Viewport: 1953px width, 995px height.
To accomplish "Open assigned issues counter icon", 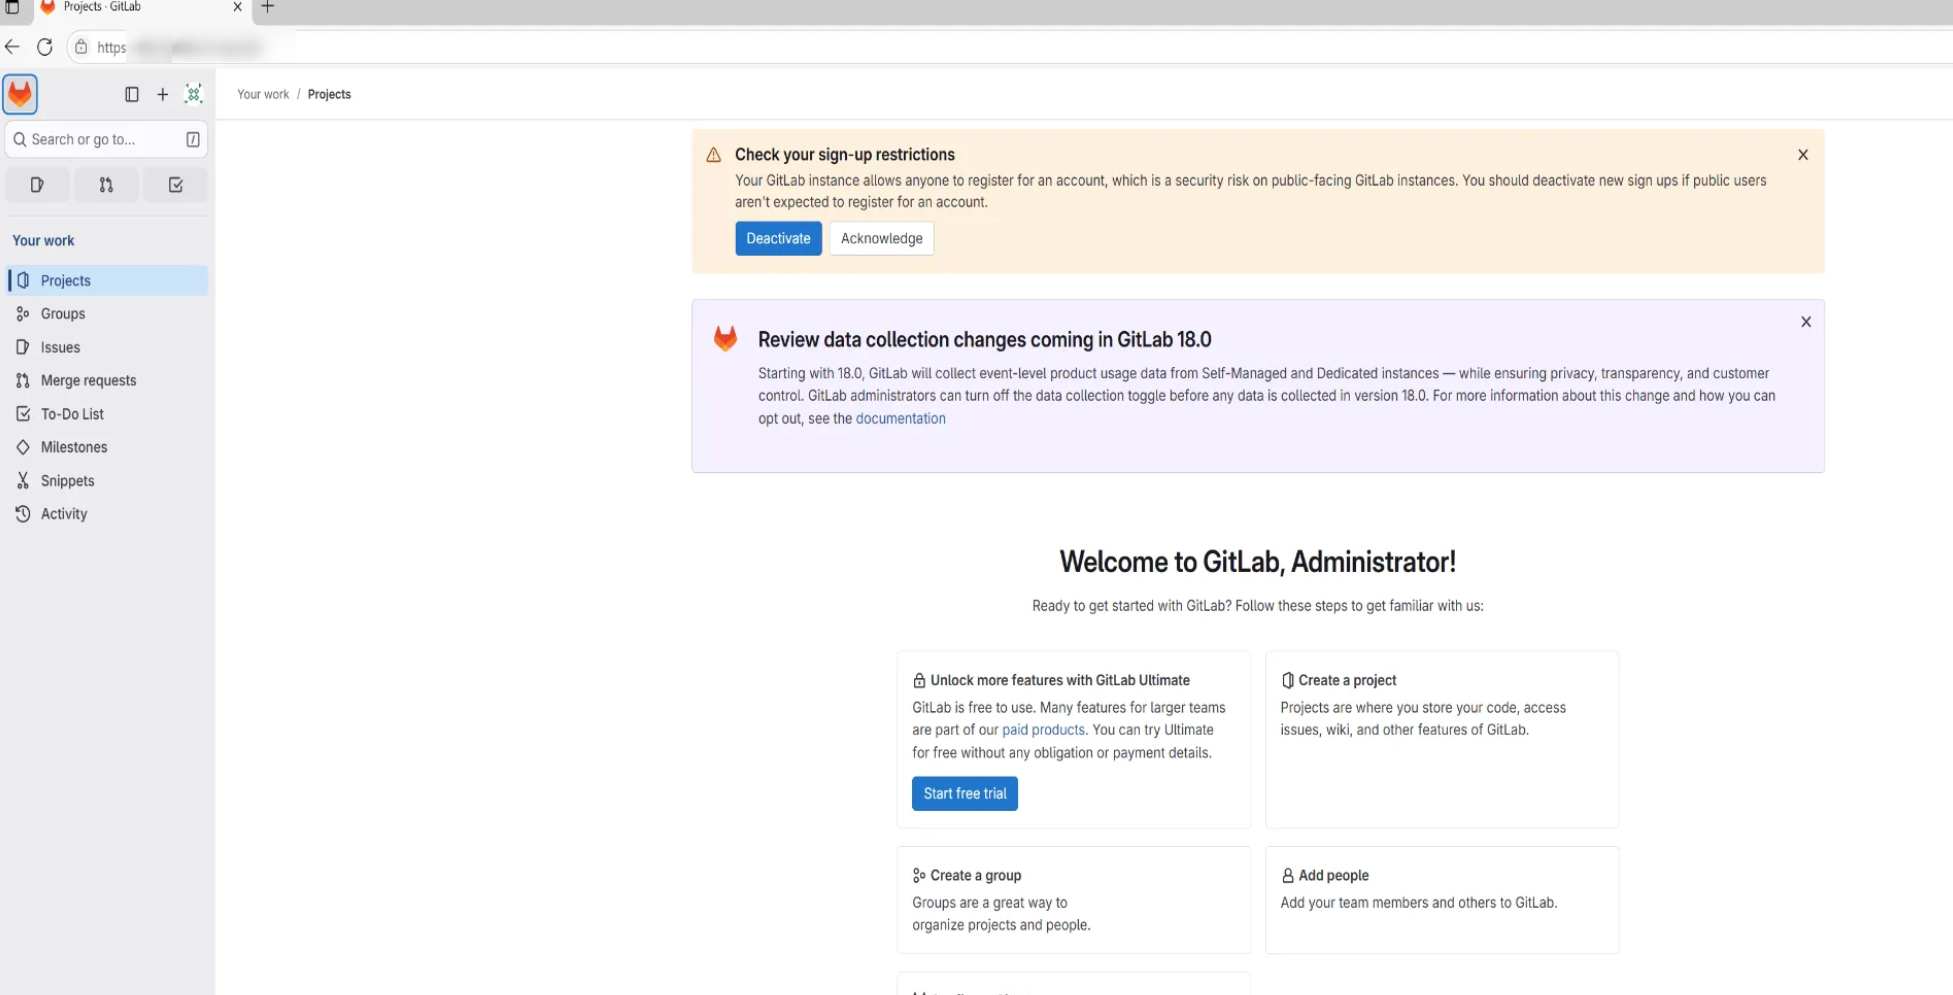I will pyautogui.click(x=38, y=185).
